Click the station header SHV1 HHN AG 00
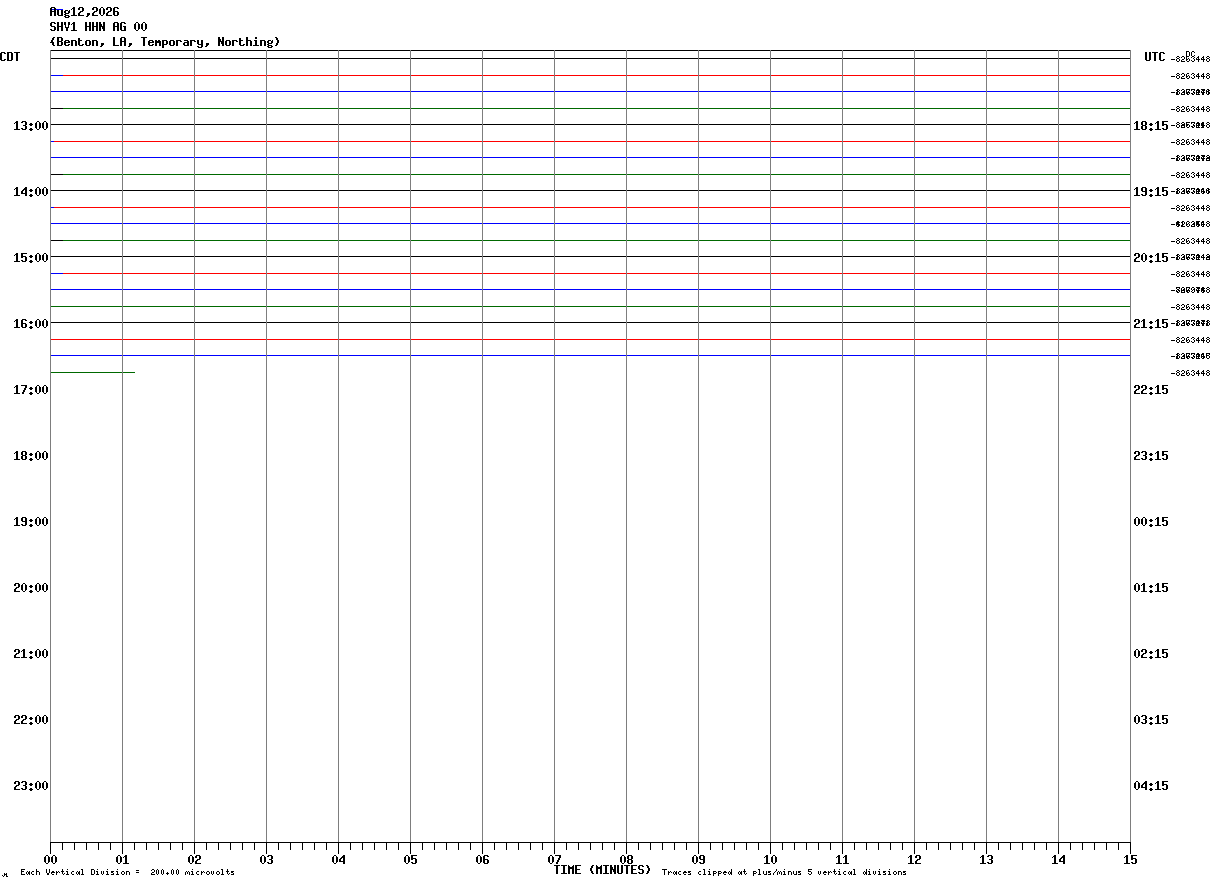Image resolution: width=1210 pixels, height=886 pixels. 98,27
